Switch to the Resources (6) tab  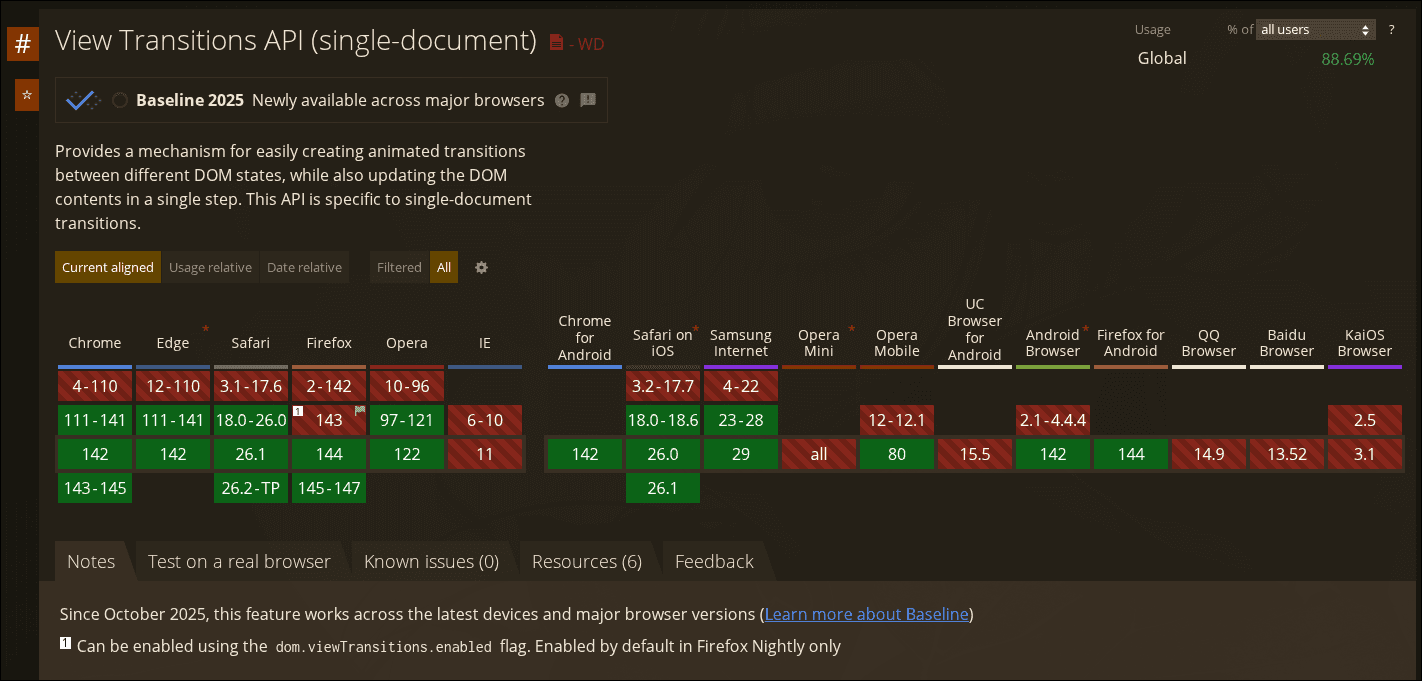click(x=586, y=561)
